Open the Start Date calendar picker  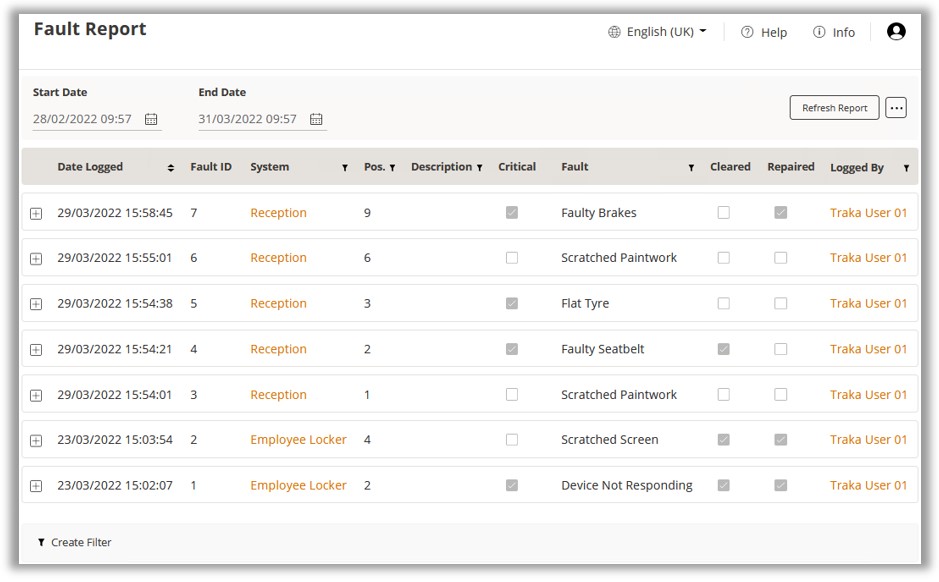151,119
